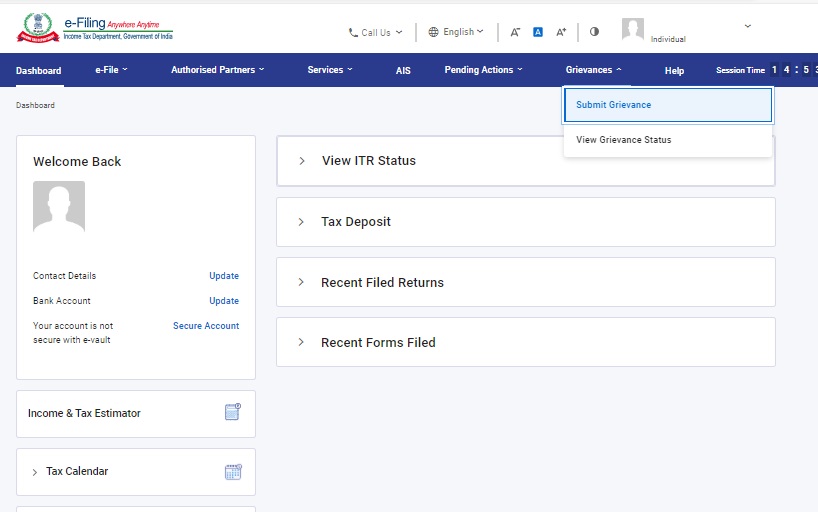Click the globe language icon
This screenshot has height=512, width=818.
(434, 32)
